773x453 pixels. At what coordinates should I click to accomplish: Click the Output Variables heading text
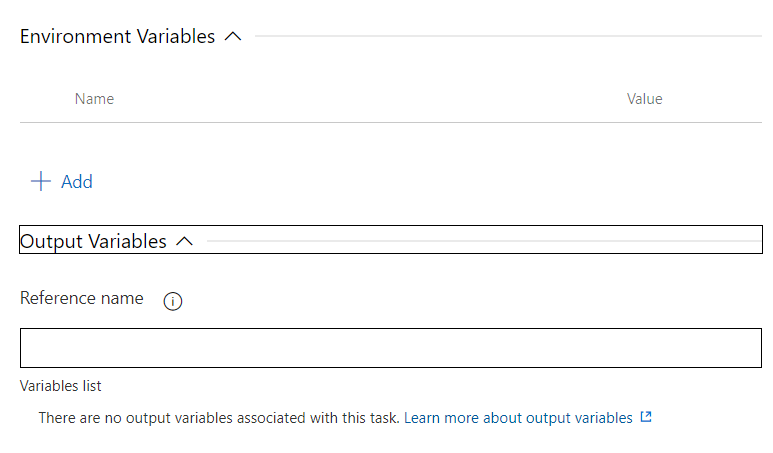click(x=93, y=241)
